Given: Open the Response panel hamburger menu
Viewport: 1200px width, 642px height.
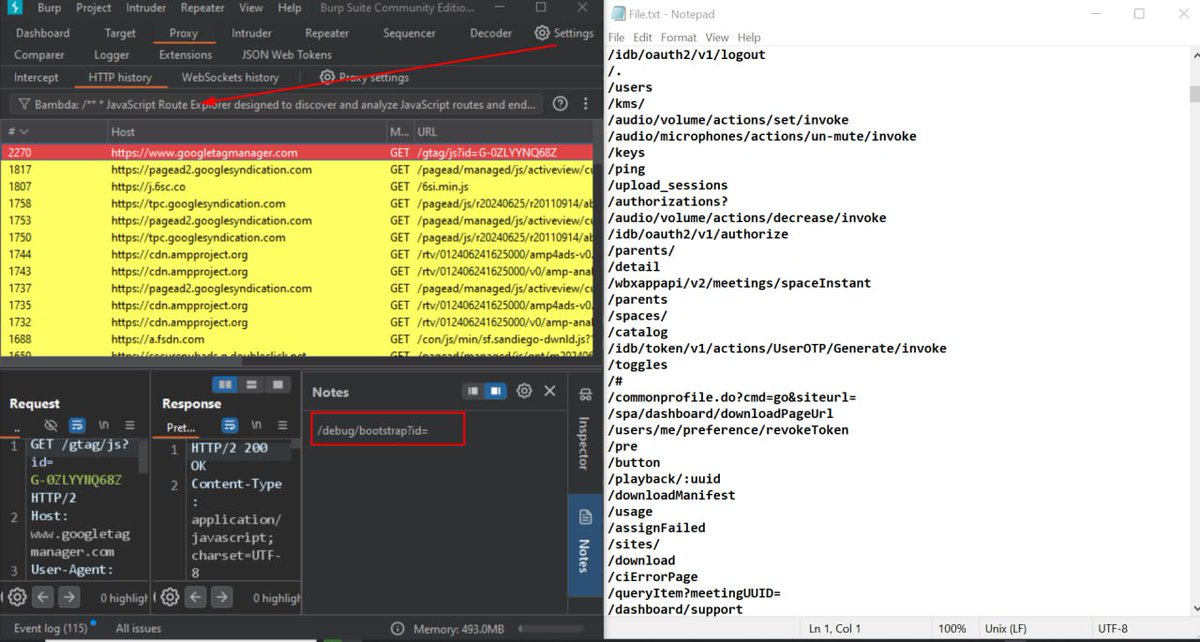Looking at the screenshot, I should pyautogui.click(x=283, y=426).
